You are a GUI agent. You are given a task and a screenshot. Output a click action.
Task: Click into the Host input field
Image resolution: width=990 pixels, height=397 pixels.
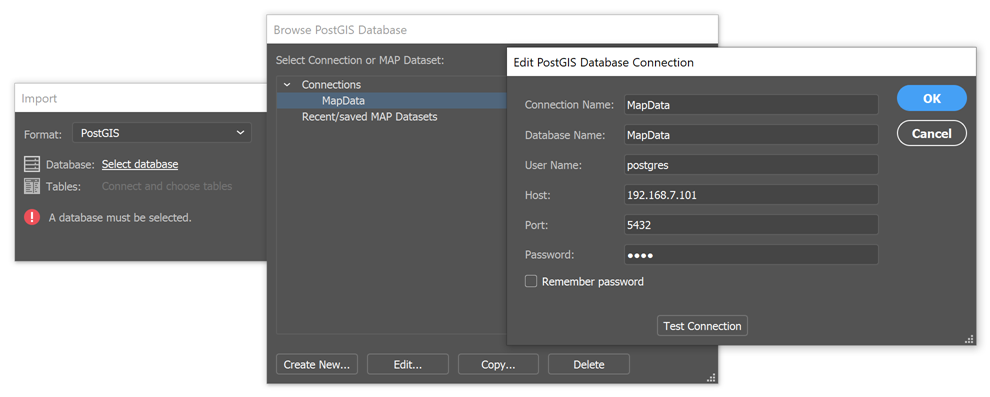click(x=751, y=195)
